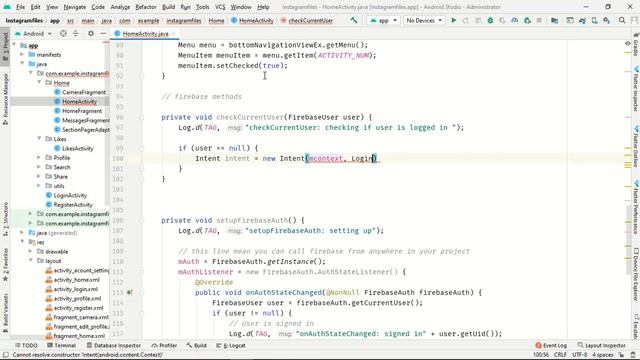Click the Attach Debugger to process icon
The height and width of the screenshot is (360, 640).
(527, 20)
